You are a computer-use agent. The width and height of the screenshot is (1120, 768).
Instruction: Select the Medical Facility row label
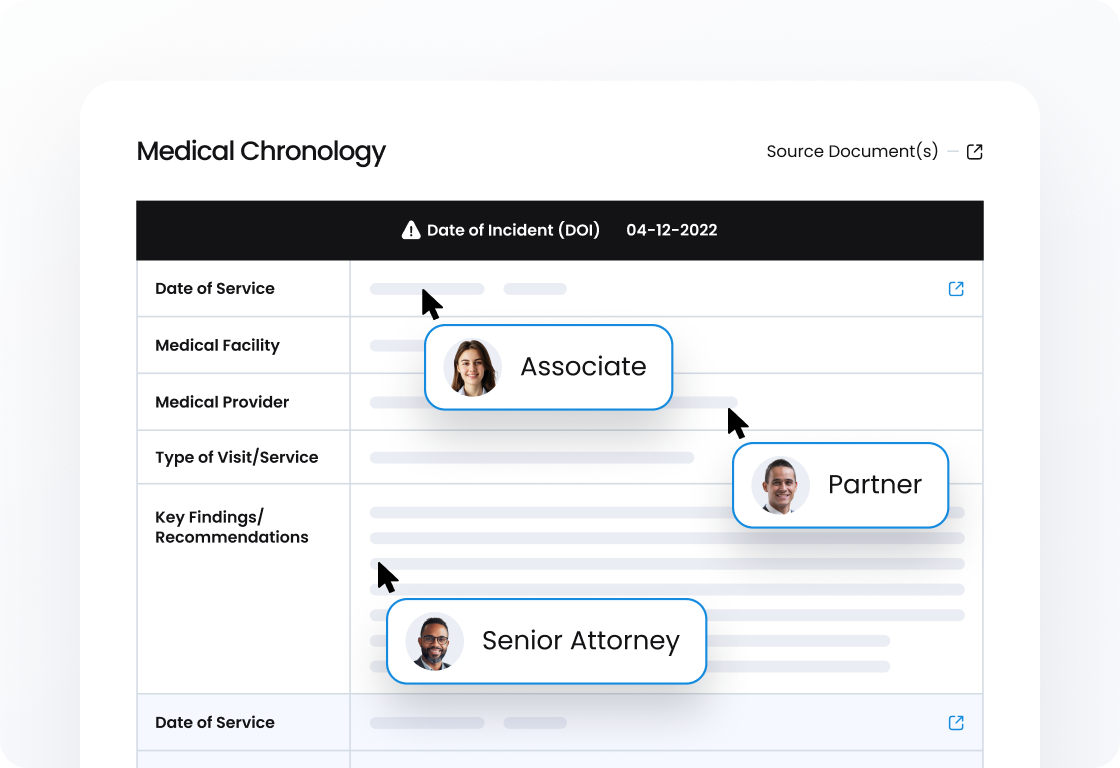217,346
